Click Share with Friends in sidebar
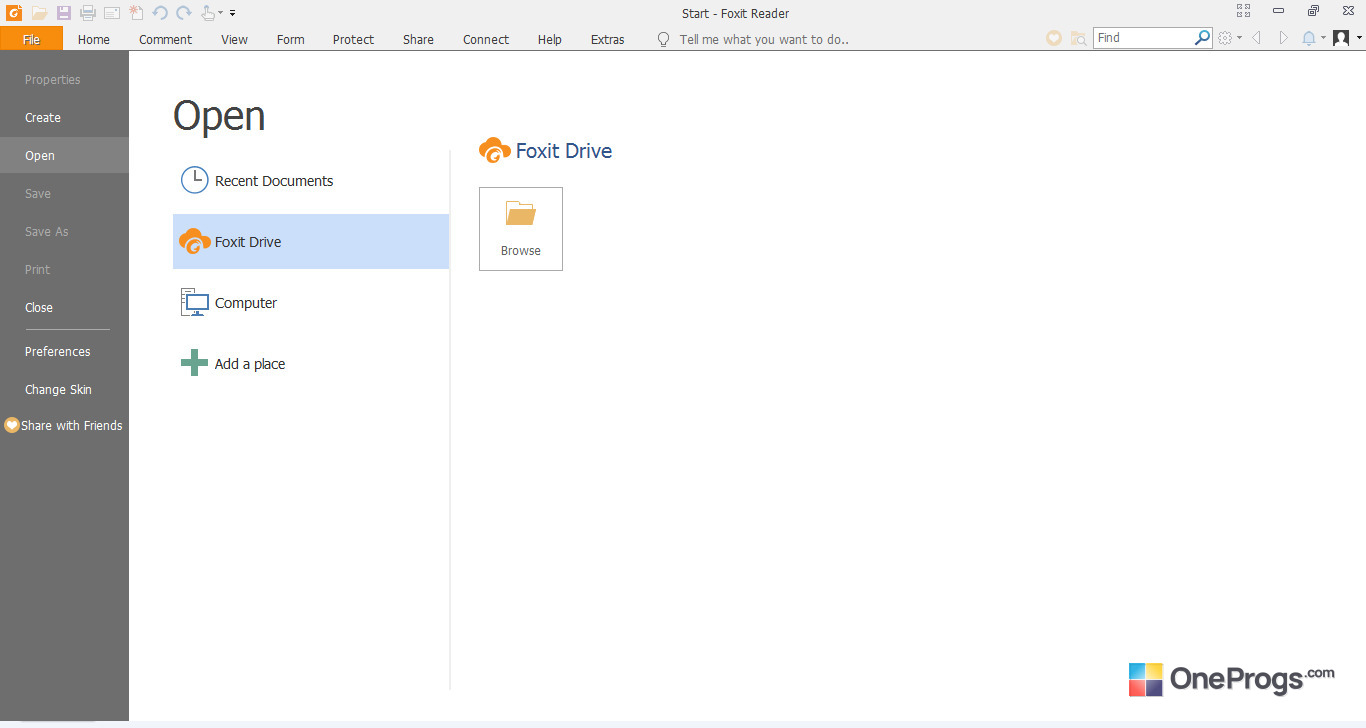The image size is (1366, 728). [72, 426]
